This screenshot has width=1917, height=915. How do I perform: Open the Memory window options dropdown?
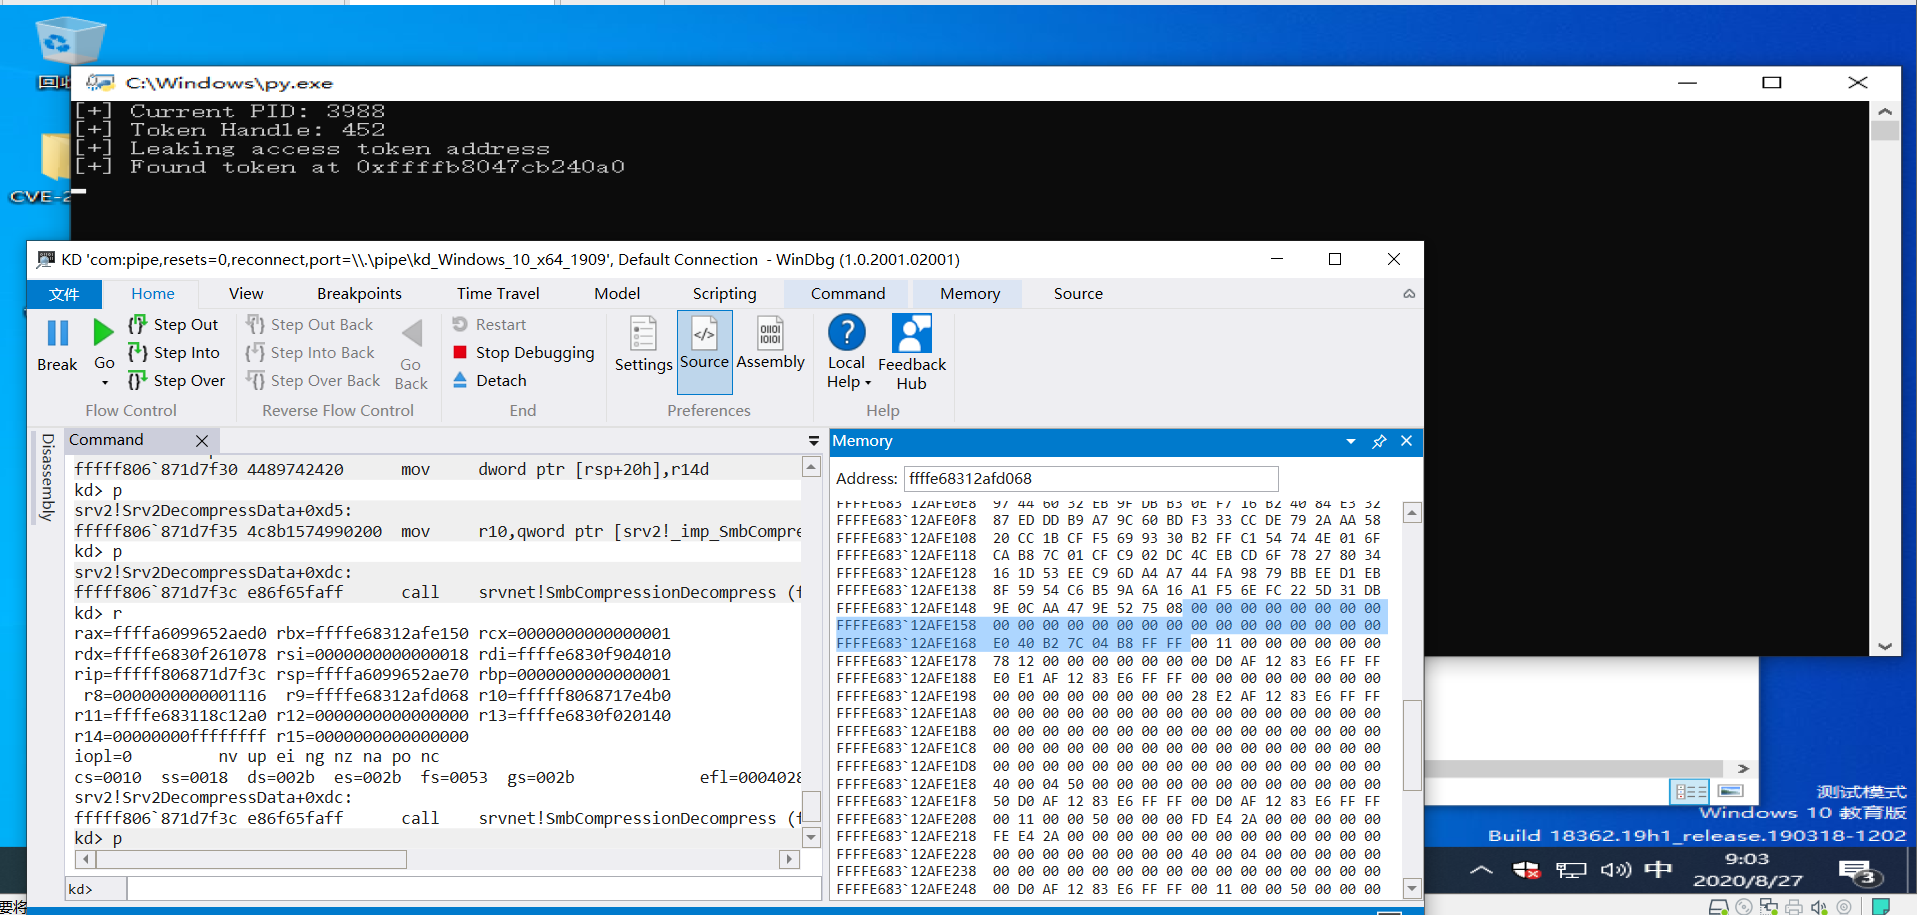(x=1351, y=441)
